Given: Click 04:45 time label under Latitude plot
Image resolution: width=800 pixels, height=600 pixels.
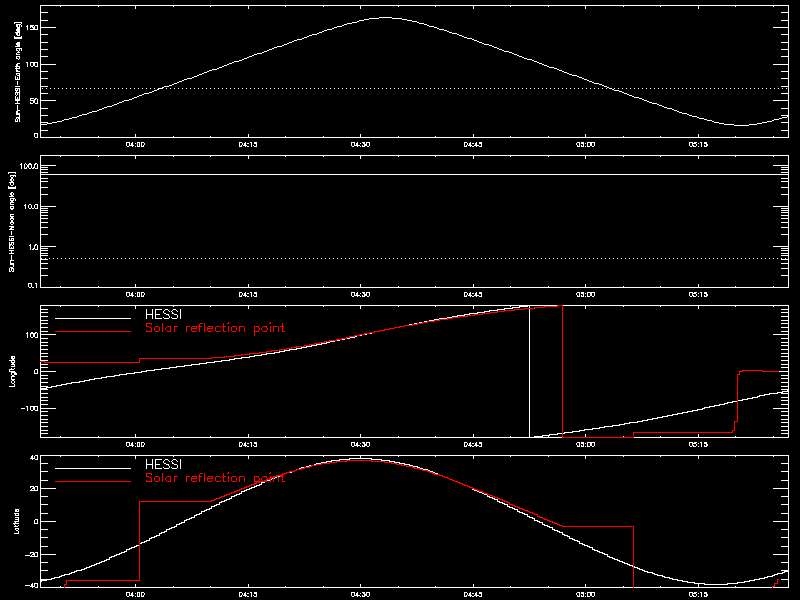Looking at the screenshot, I should [473, 594].
